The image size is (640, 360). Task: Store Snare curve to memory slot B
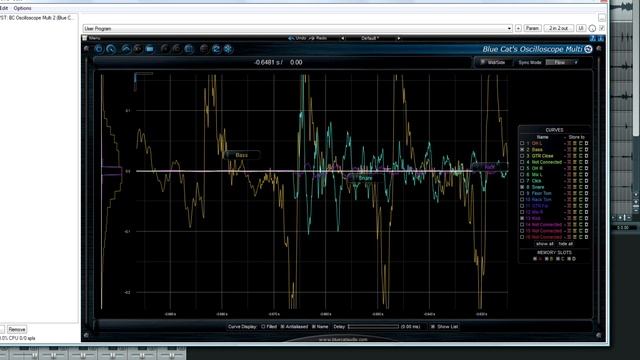pos(575,187)
